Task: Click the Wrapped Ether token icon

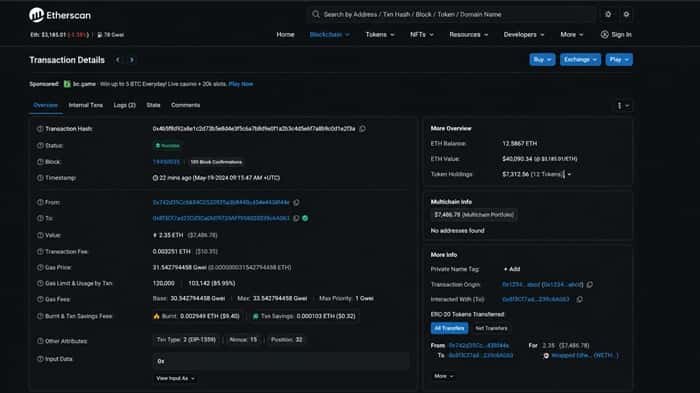Action: pyautogui.click(x=546, y=355)
